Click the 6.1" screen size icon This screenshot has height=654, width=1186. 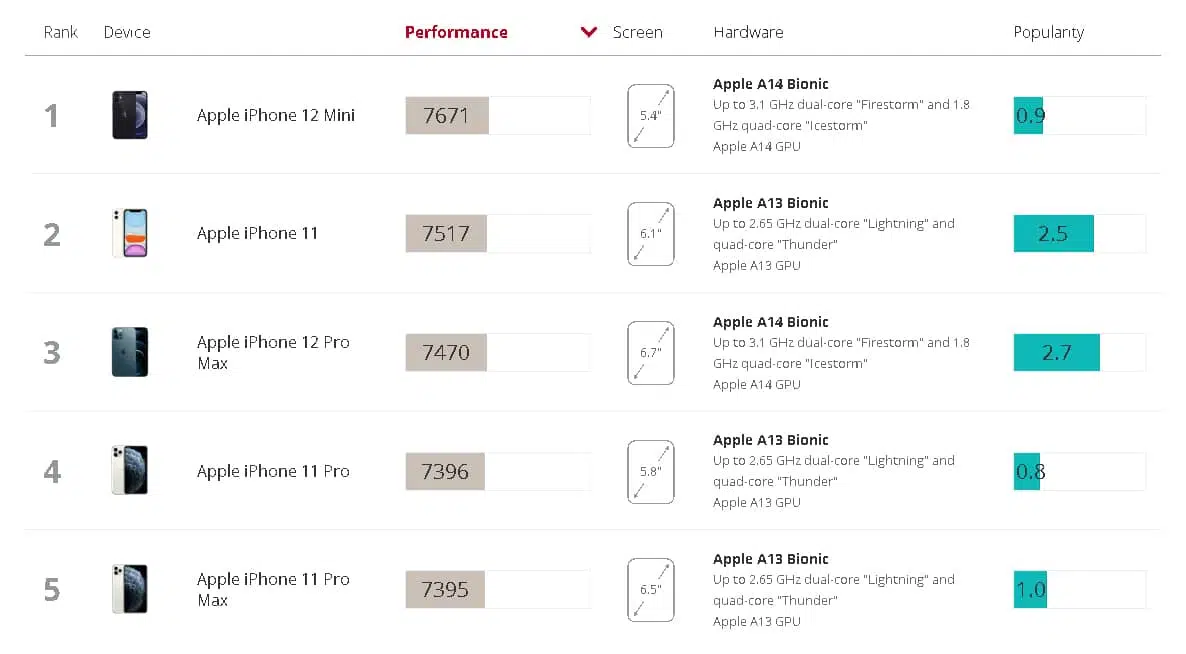(x=650, y=234)
